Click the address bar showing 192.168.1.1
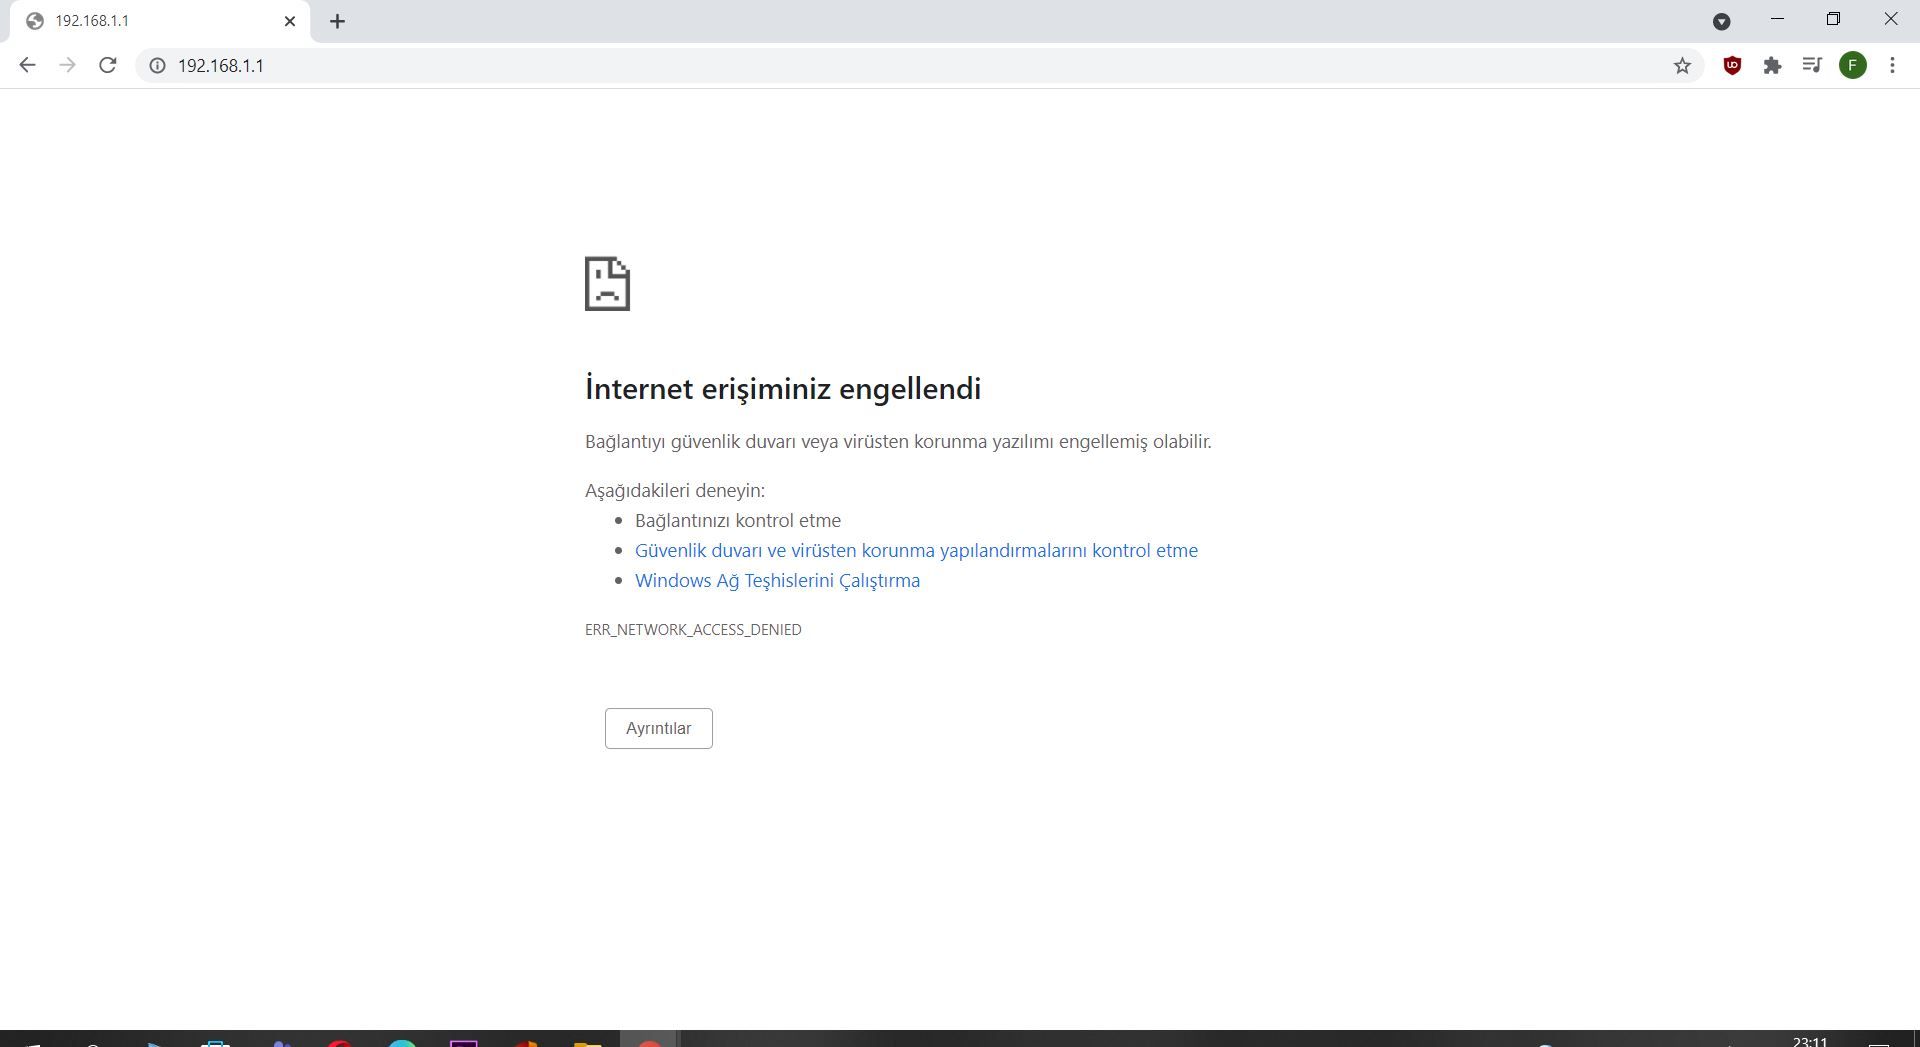Screen dimensions: 1920x1047 900,65
